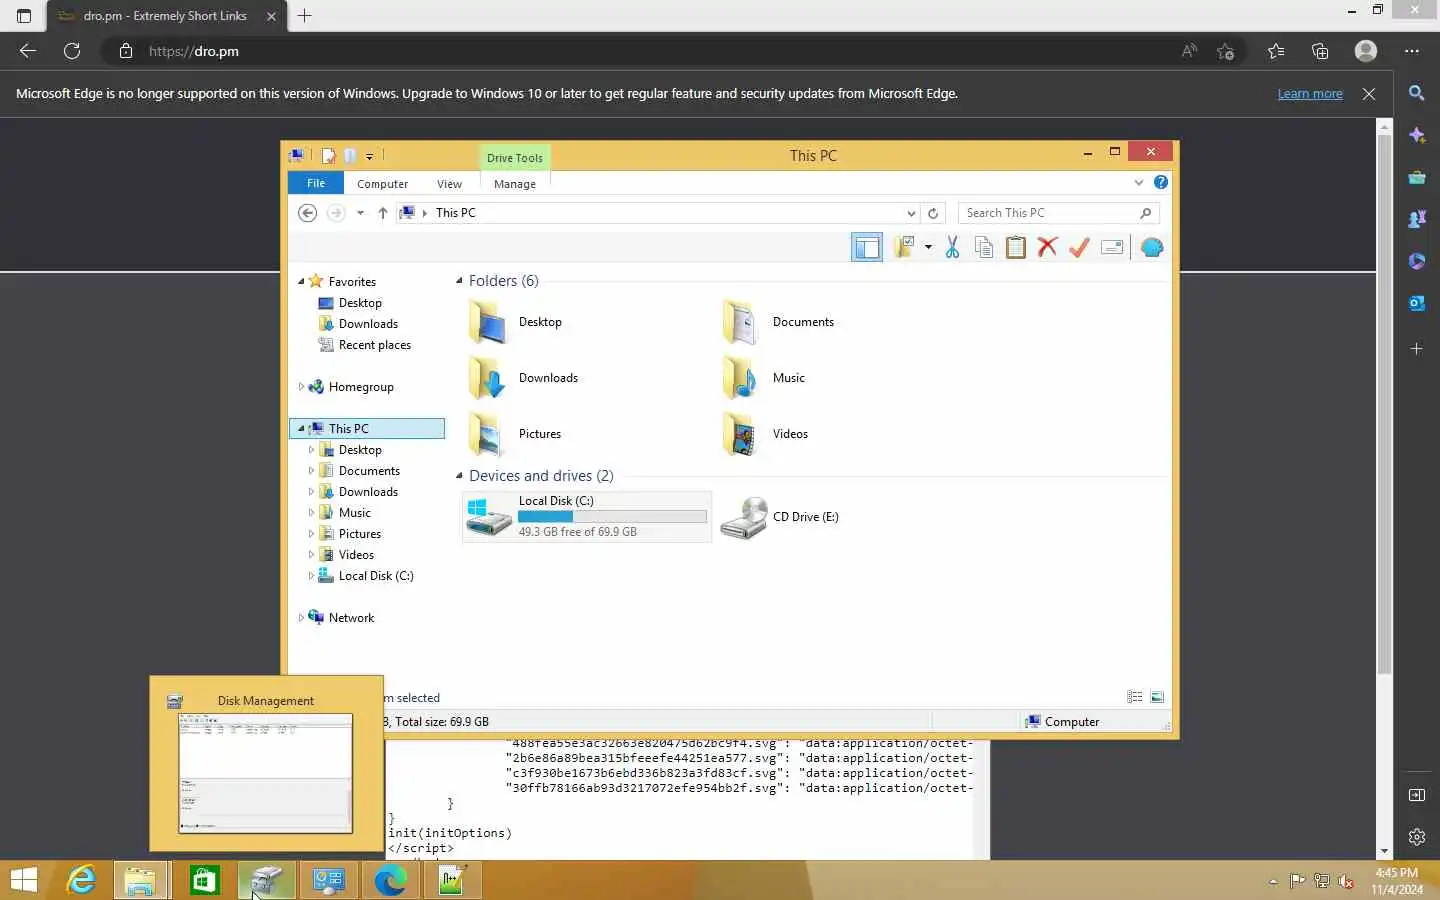Open recent locations dropdown next to forward arrow

[x=360, y=213]
